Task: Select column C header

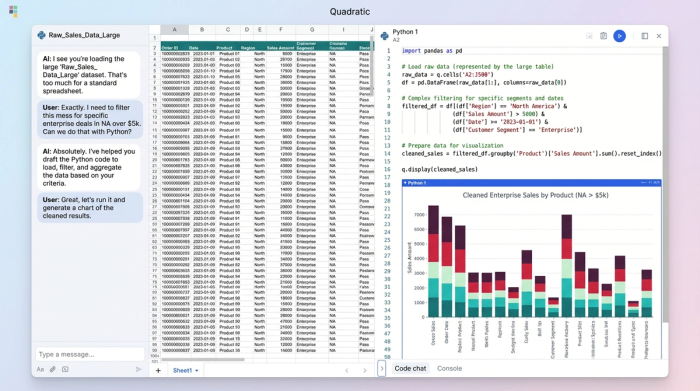Action: click(228, 29)
